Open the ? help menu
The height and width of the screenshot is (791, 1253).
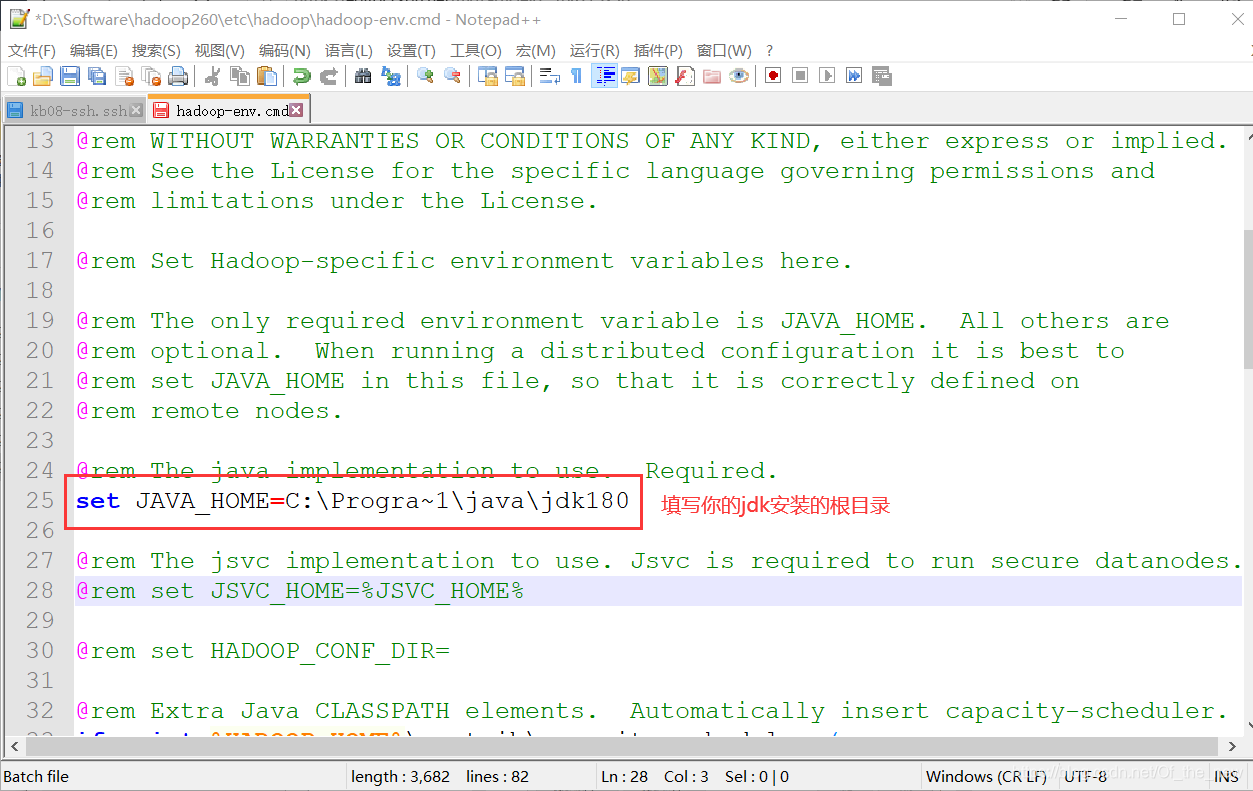[x=769, y=50]
